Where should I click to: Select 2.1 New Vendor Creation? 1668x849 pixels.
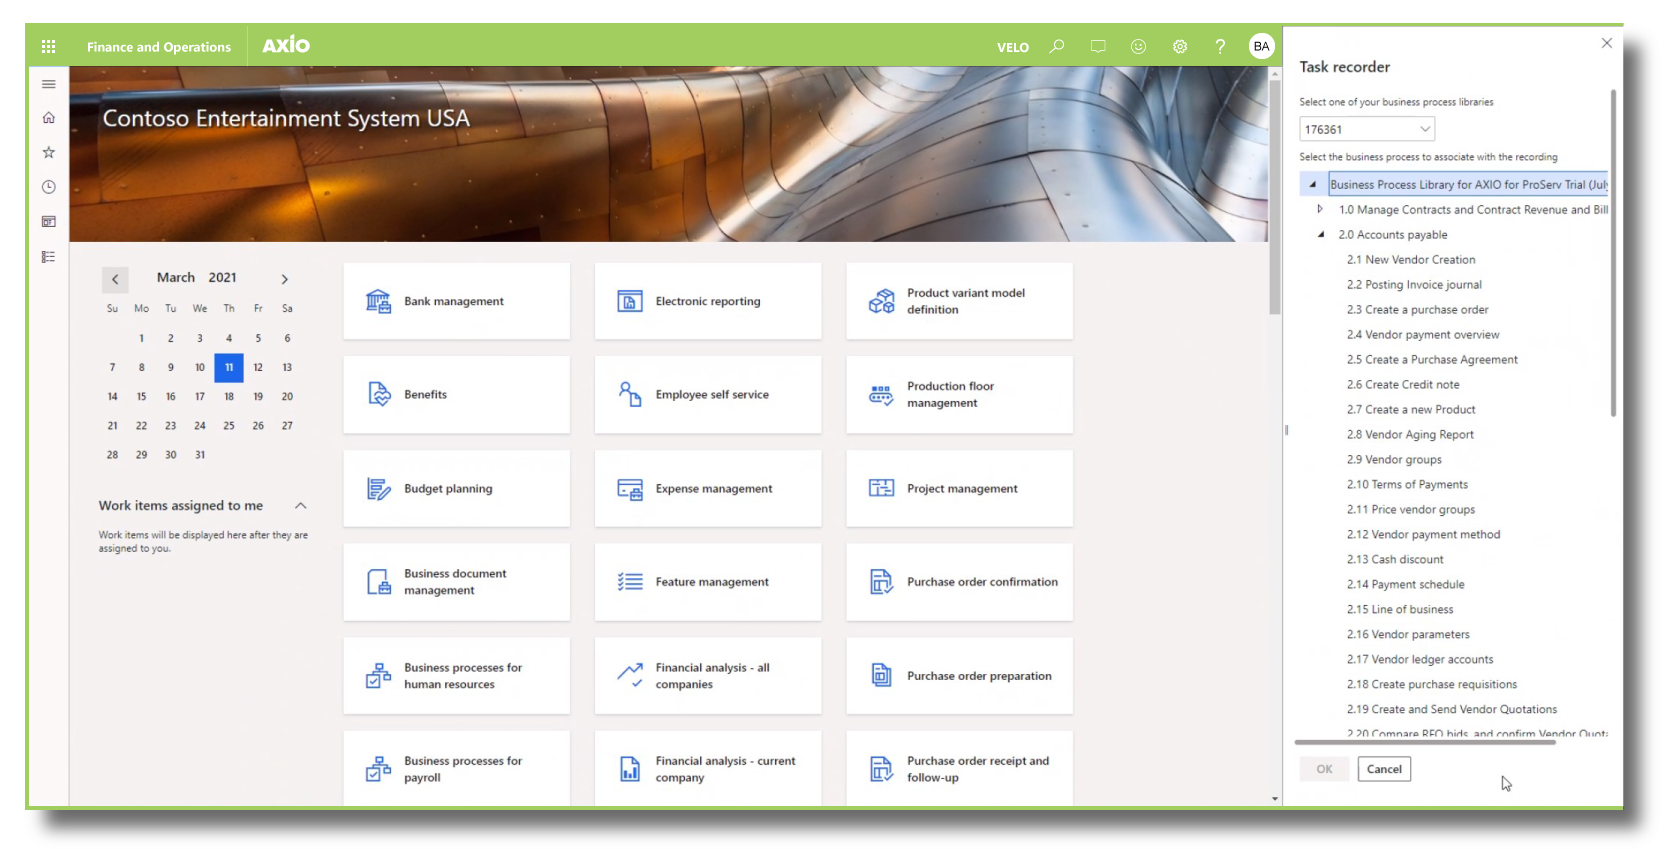pos(1410,259)
